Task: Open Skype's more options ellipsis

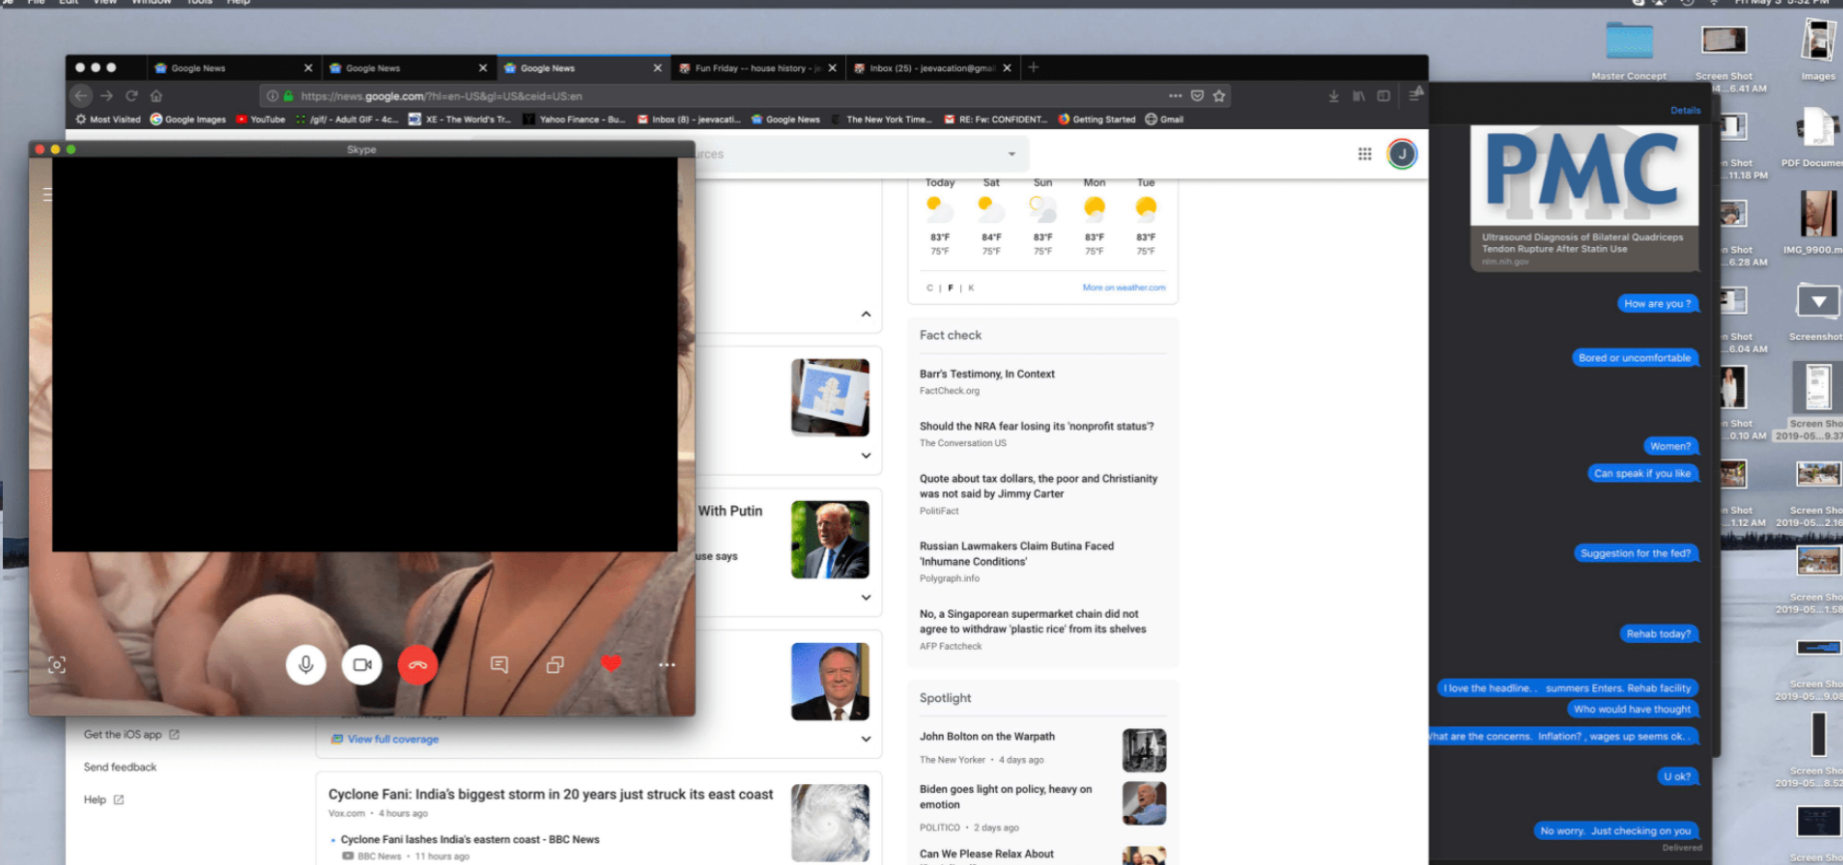Action: (x=667, y=665)
